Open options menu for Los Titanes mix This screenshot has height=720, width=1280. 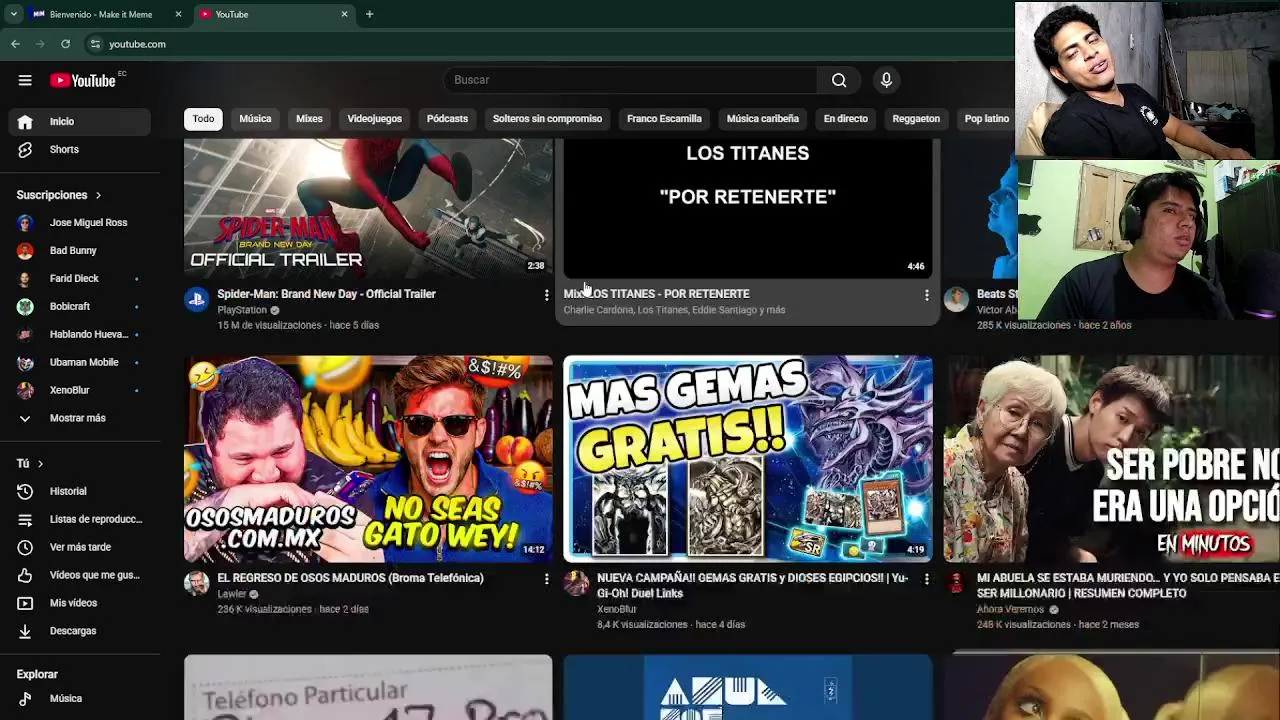click(x=926, y=295)
